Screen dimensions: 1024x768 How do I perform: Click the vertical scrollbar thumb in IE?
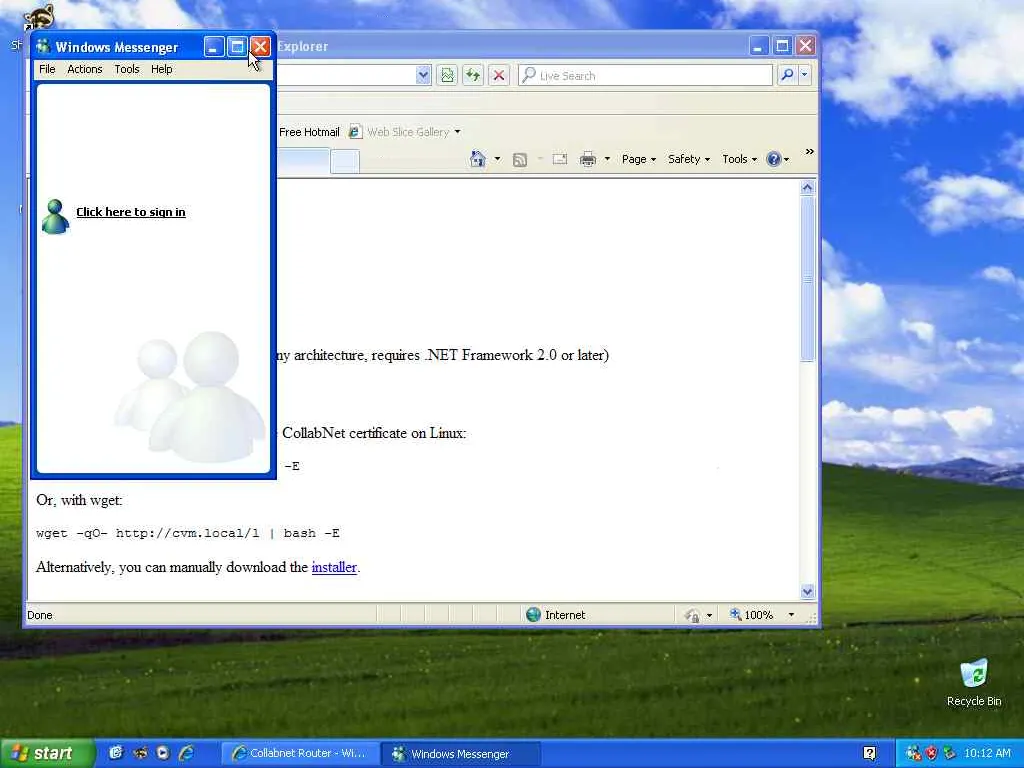tap(807, 279)
